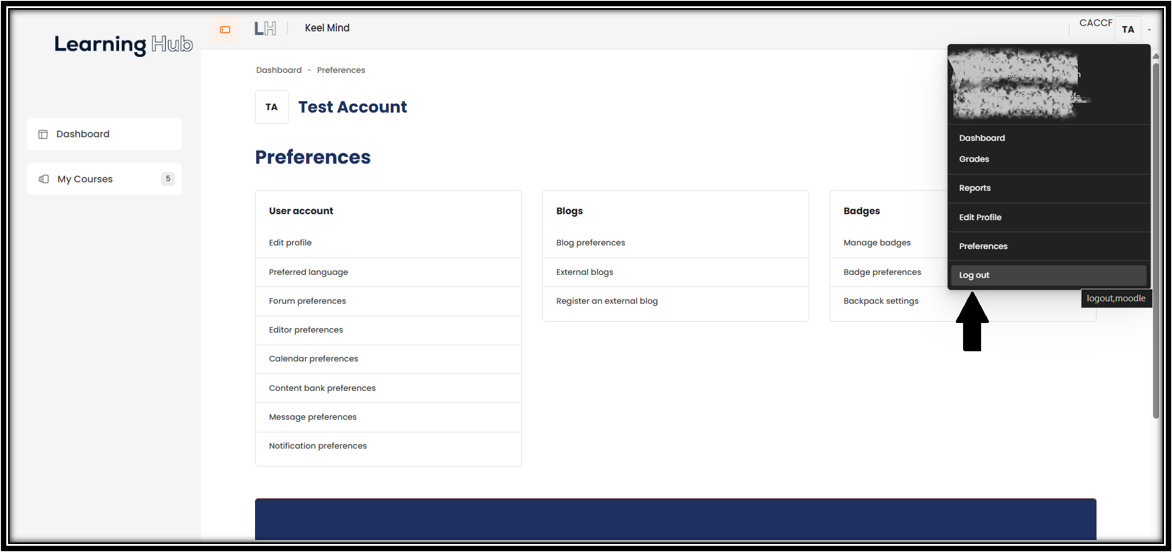Click the TA avatar beside Test Account

point(271,107)
